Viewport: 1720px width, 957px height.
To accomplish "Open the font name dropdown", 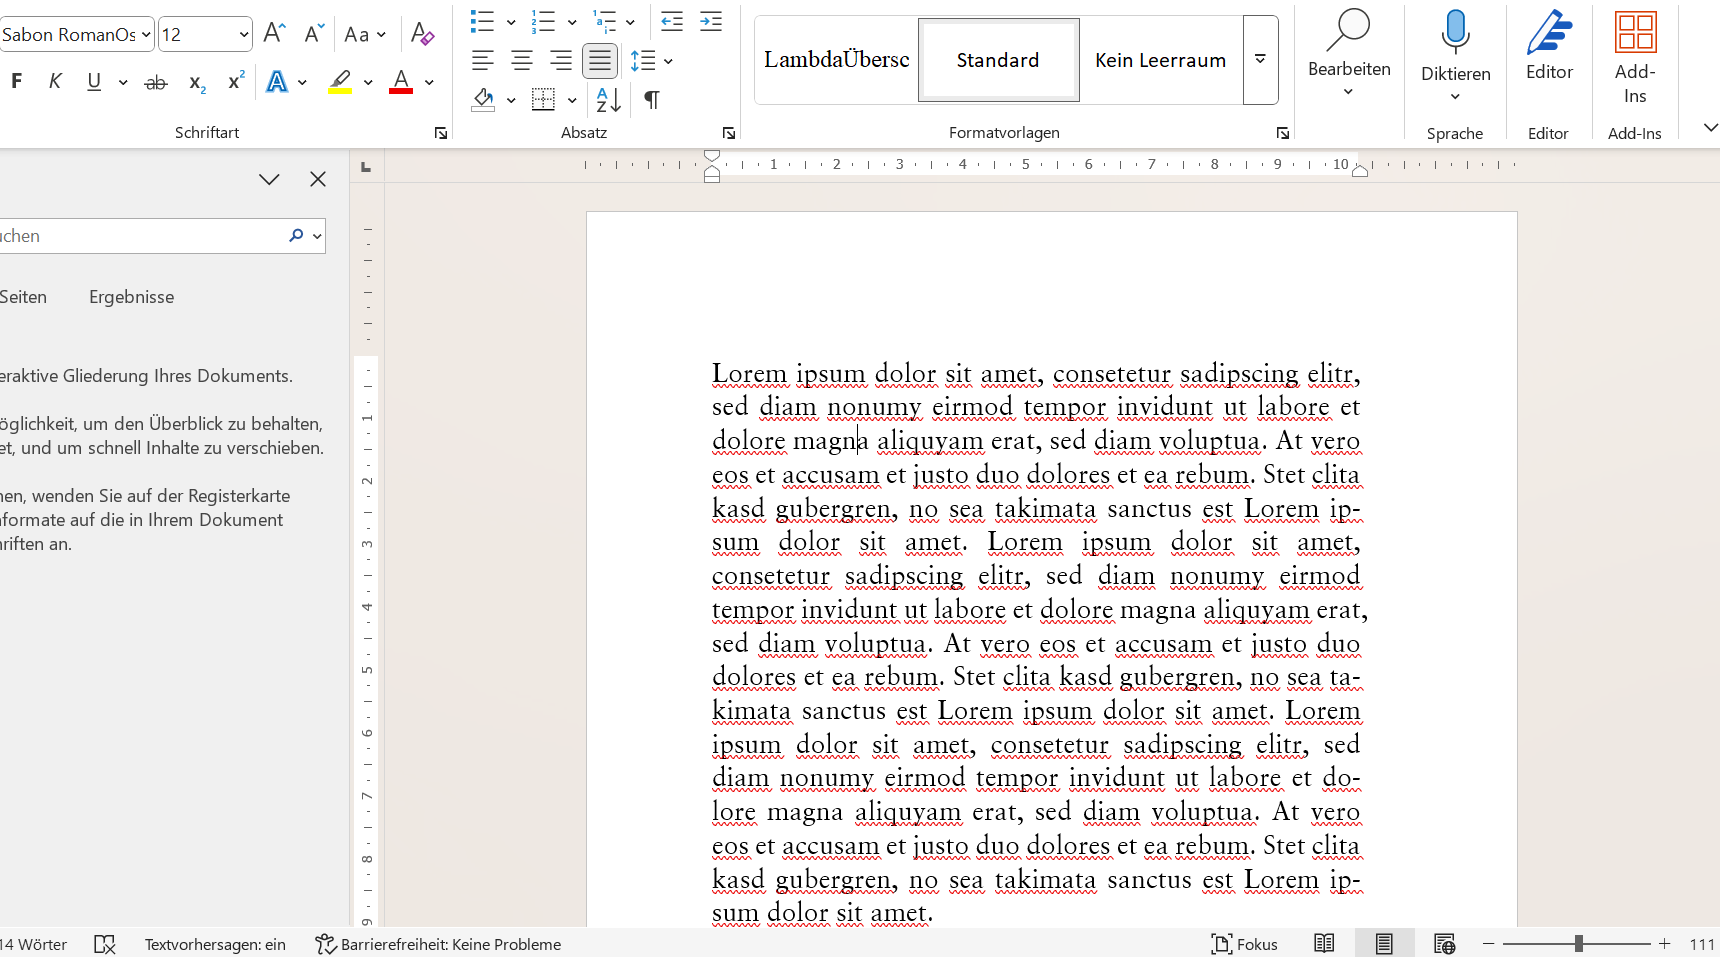I will (146, 35).
